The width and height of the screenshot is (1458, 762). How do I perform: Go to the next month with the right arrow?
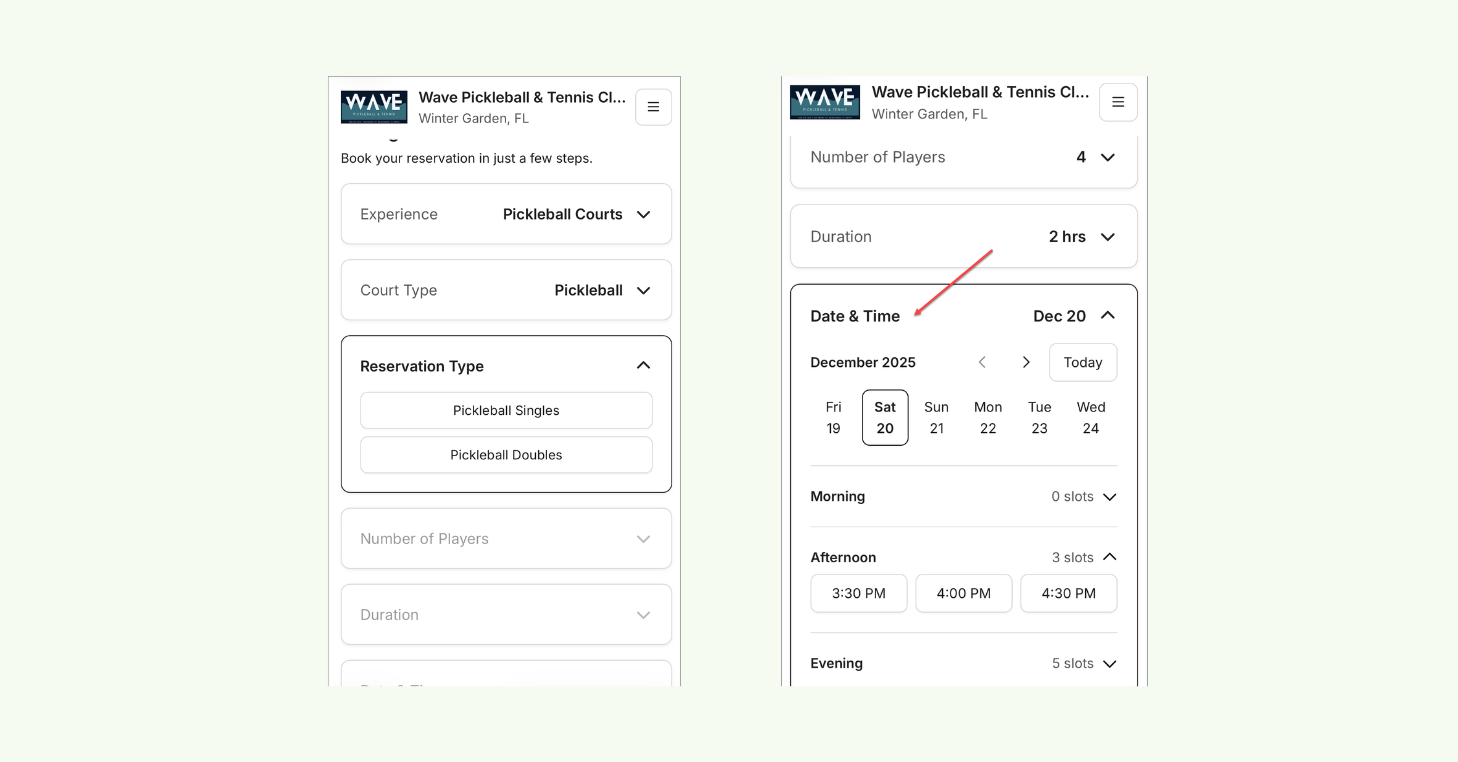click(x=1026, y=362)
